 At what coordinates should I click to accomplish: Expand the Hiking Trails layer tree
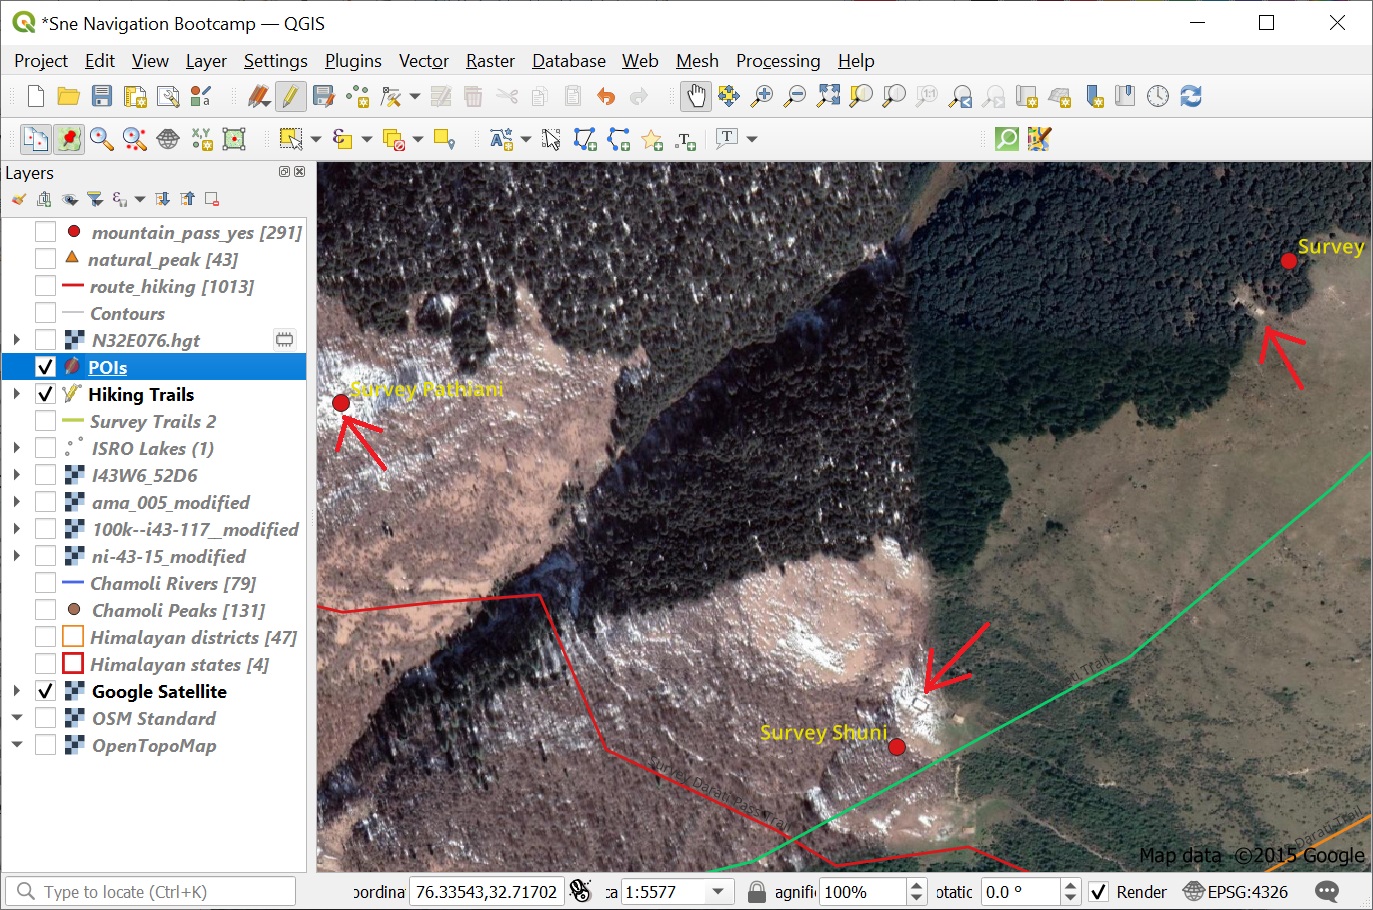pyautogui.click(x=17, y=394)
